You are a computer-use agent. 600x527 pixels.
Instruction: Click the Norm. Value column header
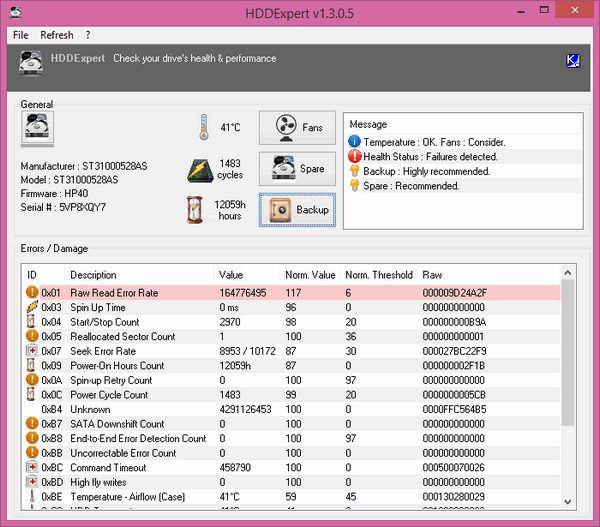[310, 275]
